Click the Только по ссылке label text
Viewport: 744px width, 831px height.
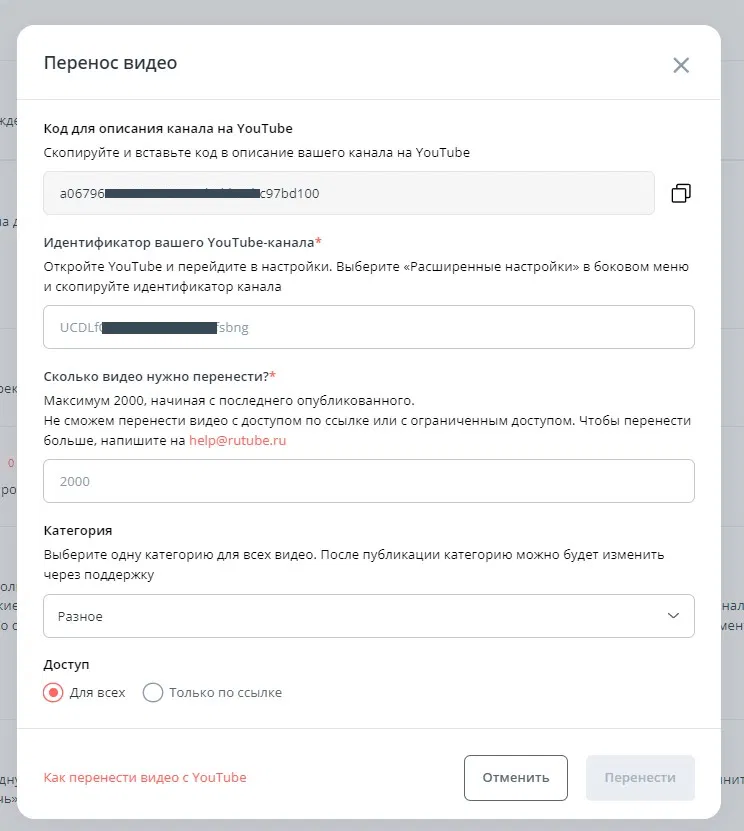(x=225, y=692)
